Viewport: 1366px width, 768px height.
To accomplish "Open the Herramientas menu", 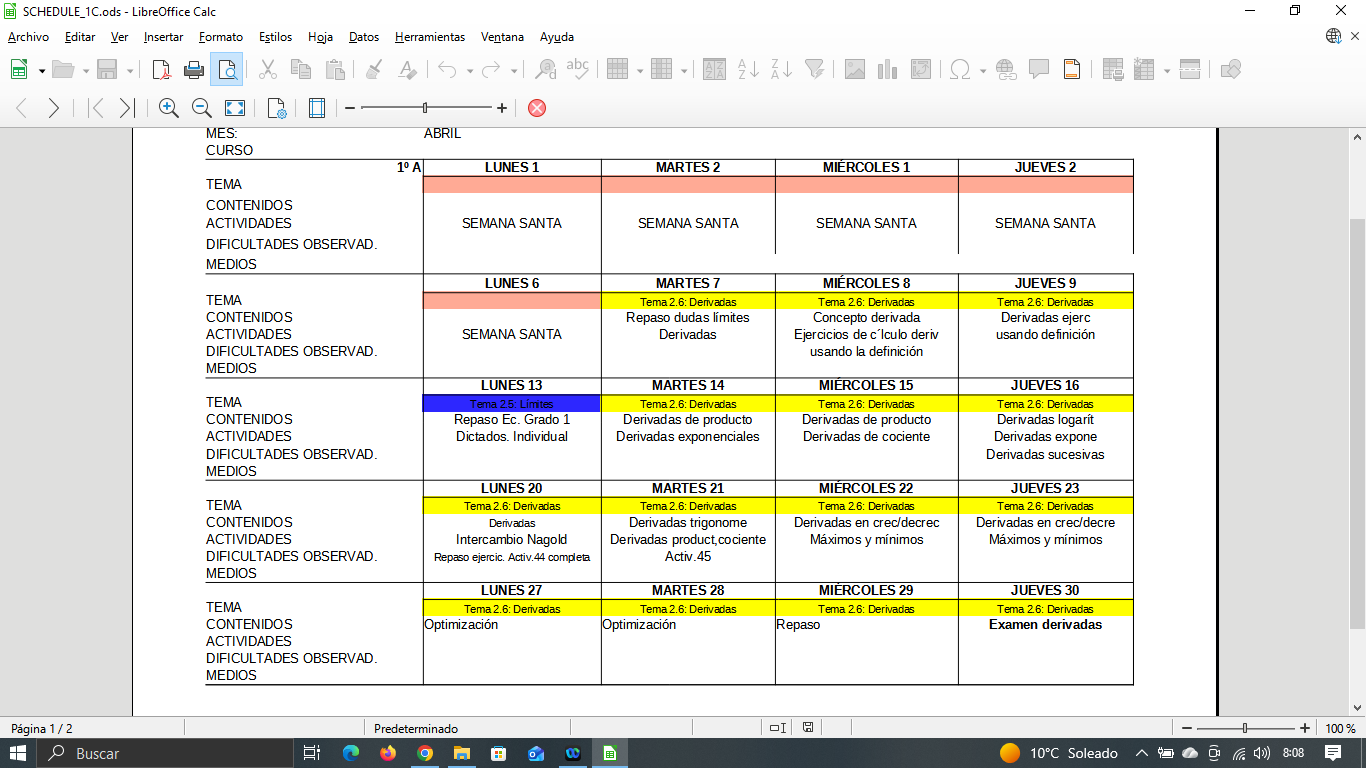I will pos(429,37).
